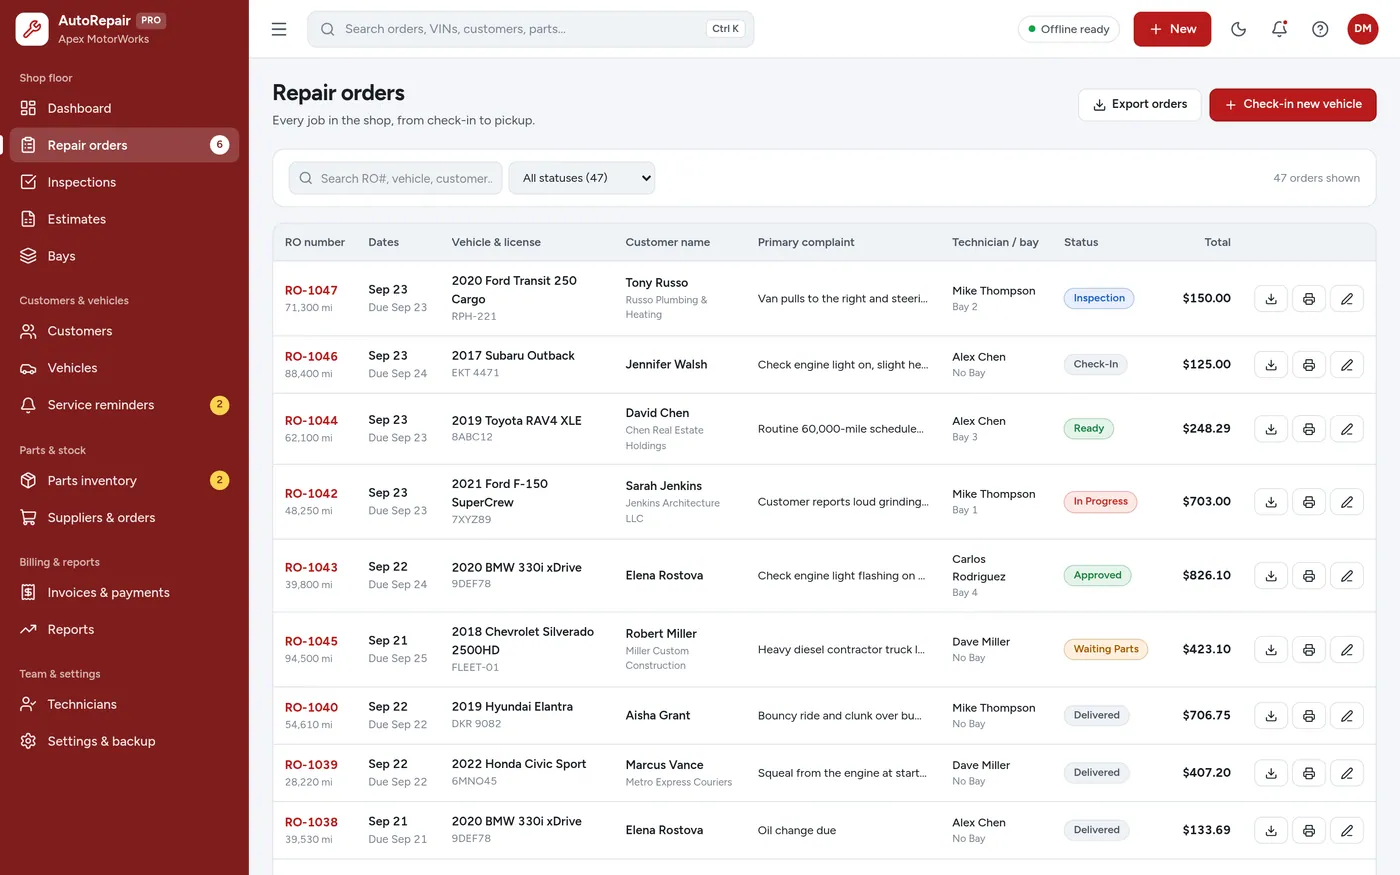
Task: Open Estimates section
Action: [x=124, y=219]
